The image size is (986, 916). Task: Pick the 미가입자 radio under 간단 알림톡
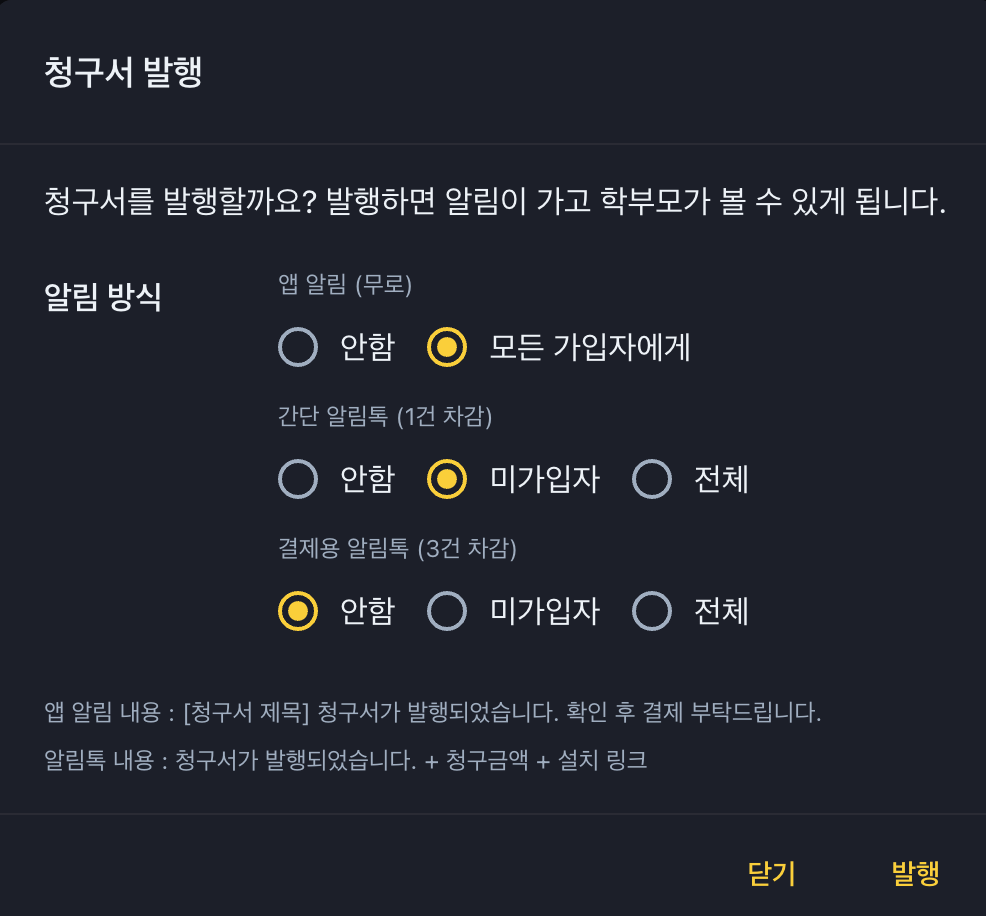(447, 480)
